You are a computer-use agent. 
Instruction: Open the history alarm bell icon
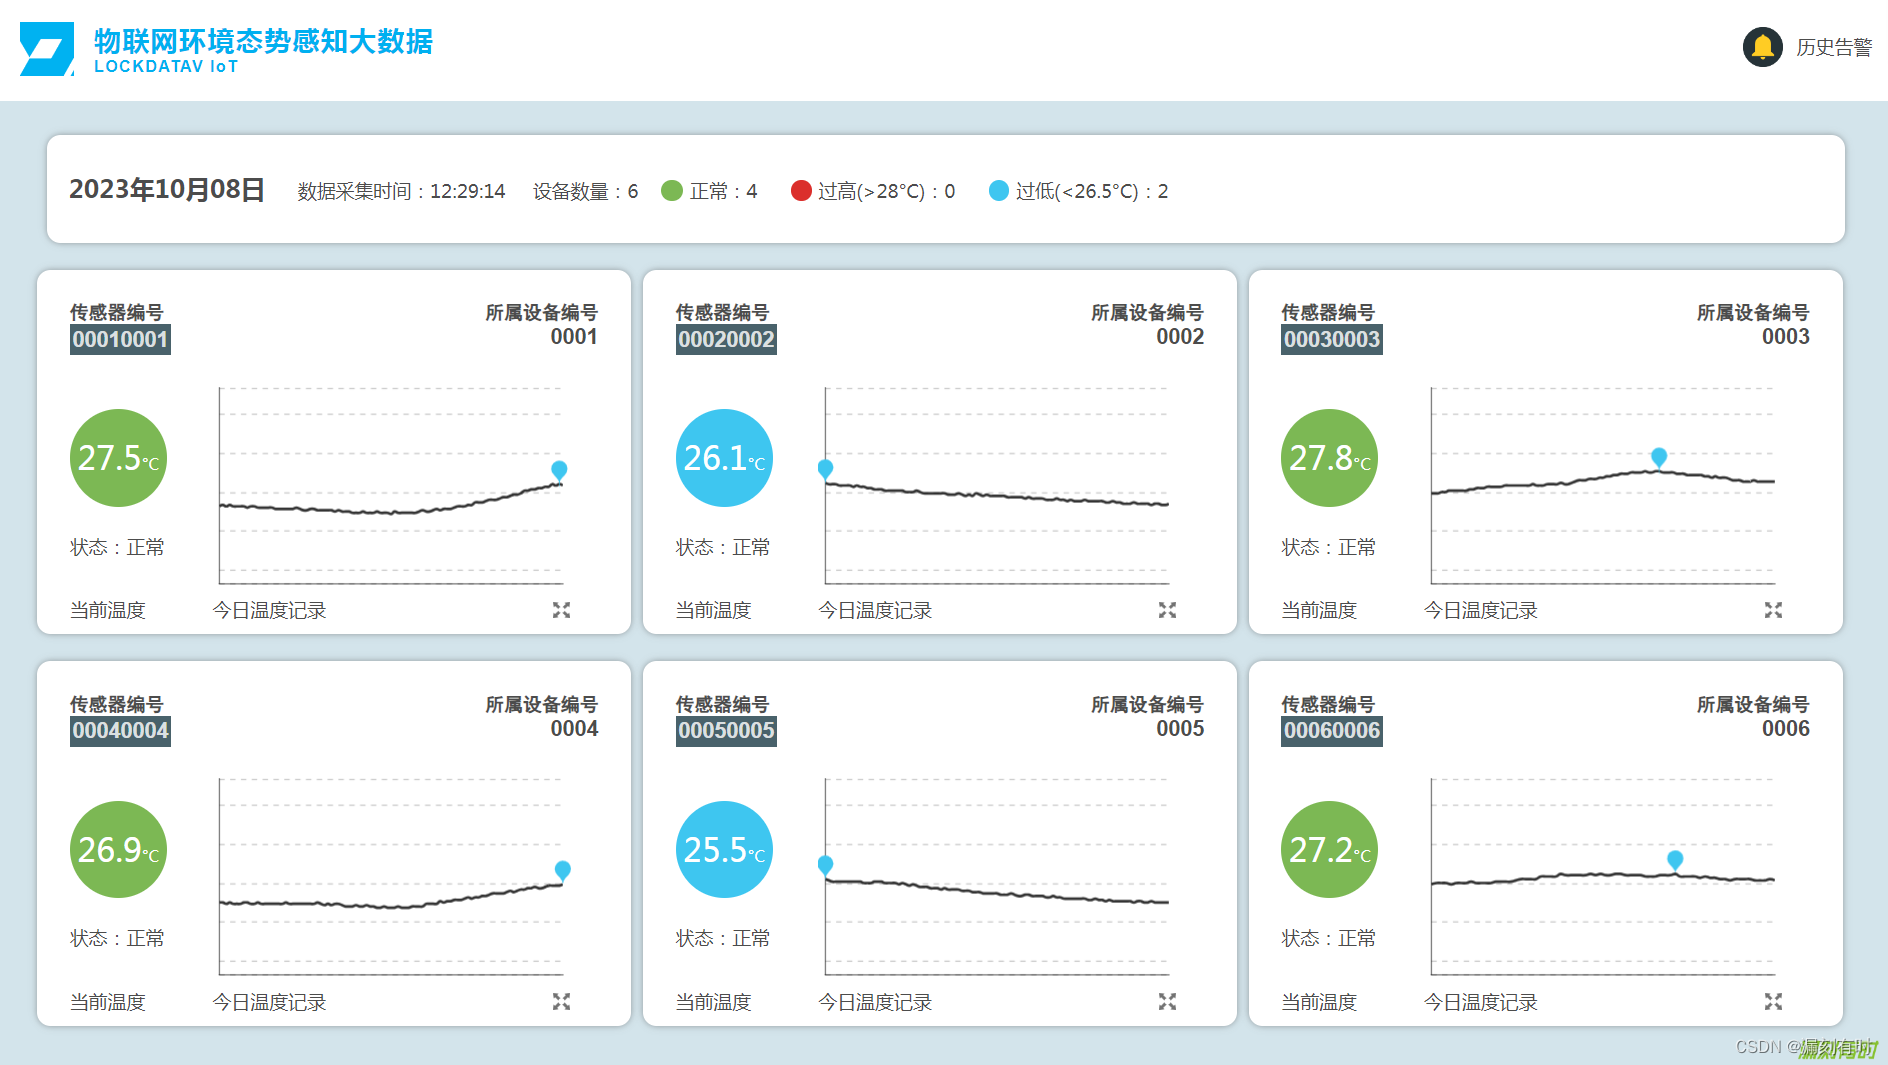(1762, 47)
